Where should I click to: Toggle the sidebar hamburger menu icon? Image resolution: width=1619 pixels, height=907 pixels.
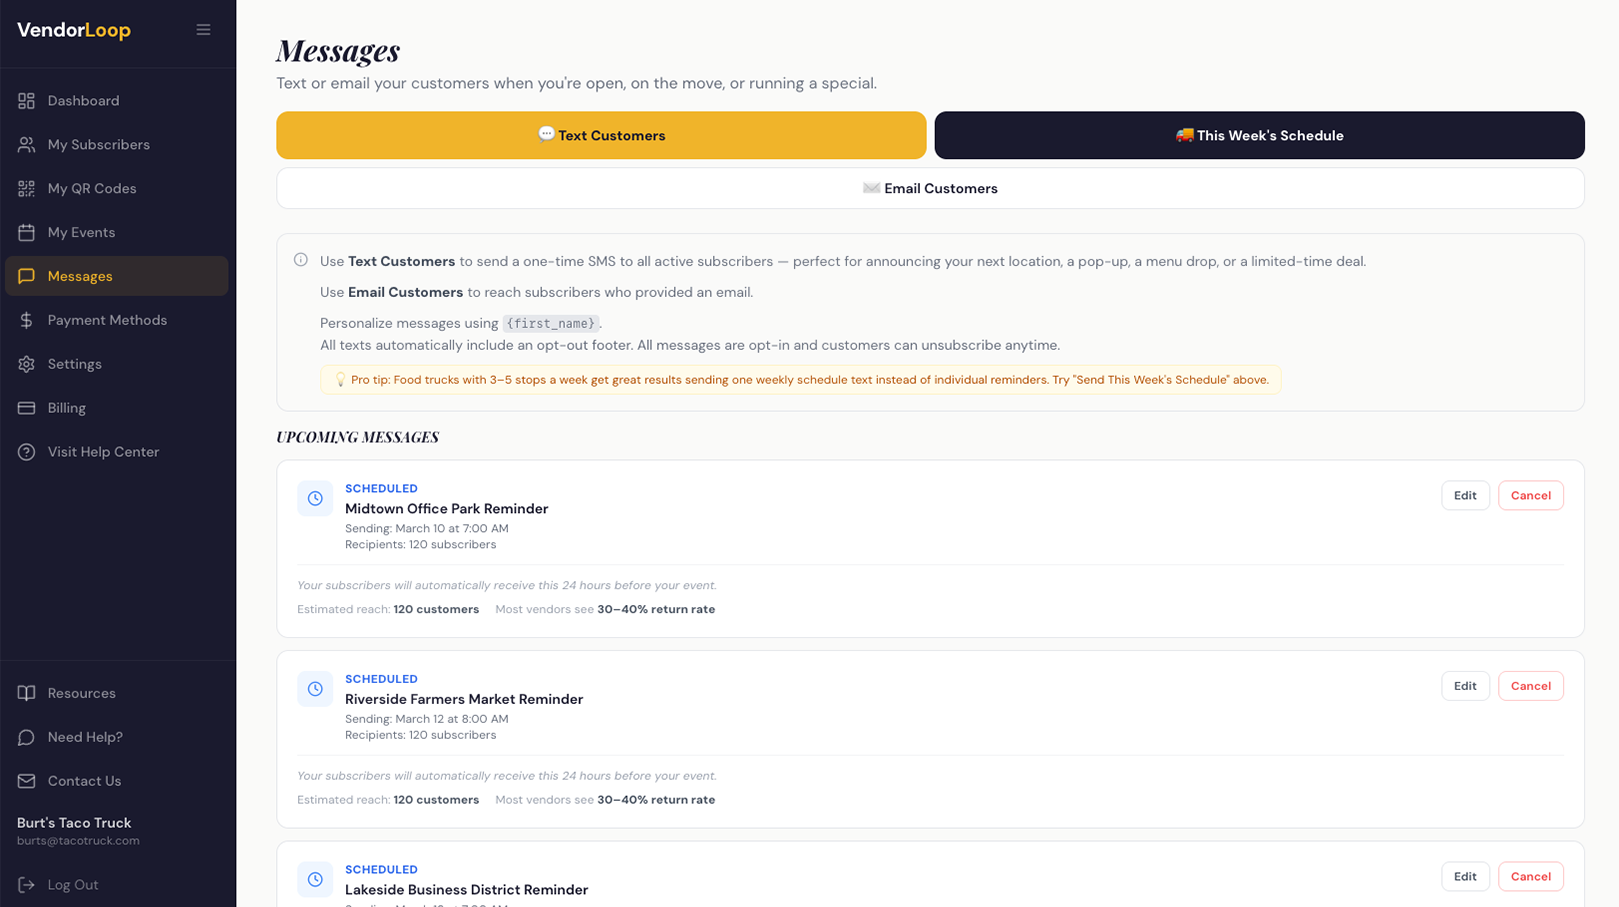(203, 30)
